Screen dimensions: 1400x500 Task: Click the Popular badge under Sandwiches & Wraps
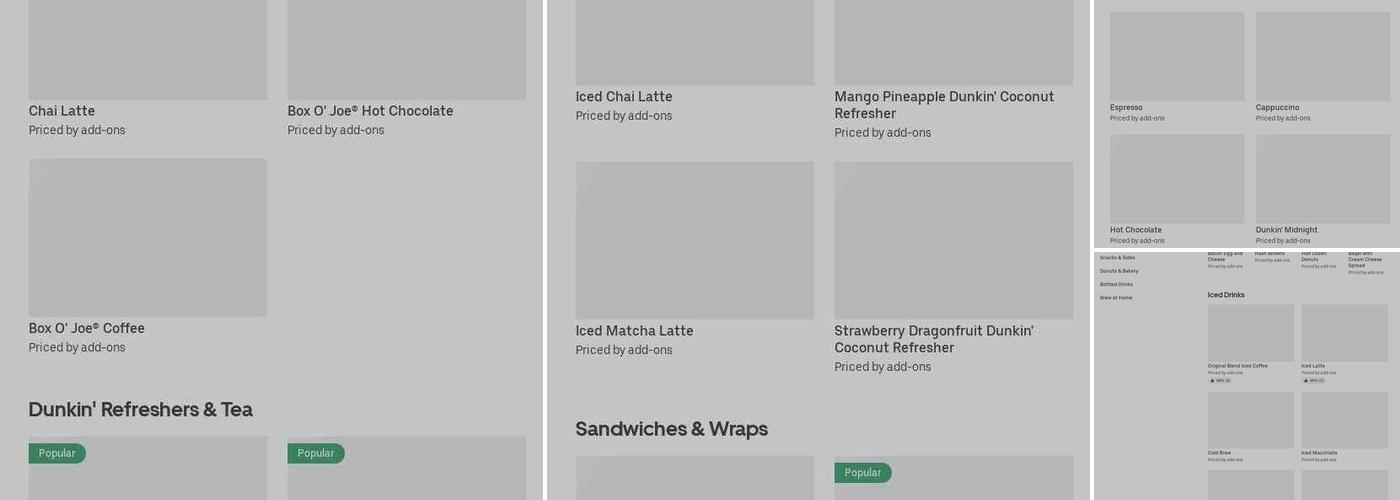[863, 472]
